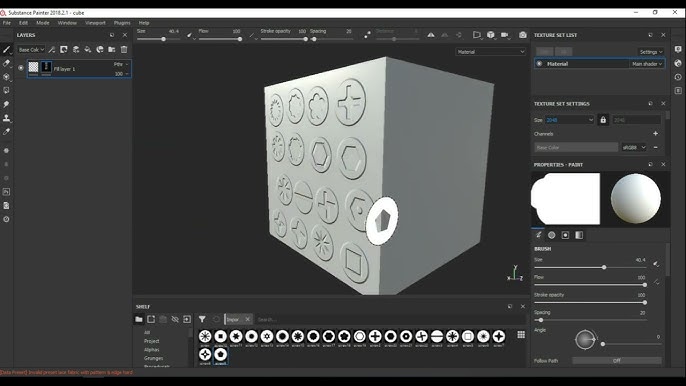686x386 pixels.
Task: Delete layer with trash icon
Action: (x=124, y=50)
